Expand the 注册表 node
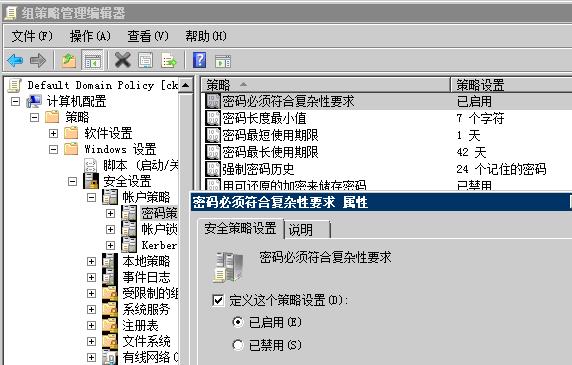This screenshot has height=365, width=572. 92,325
